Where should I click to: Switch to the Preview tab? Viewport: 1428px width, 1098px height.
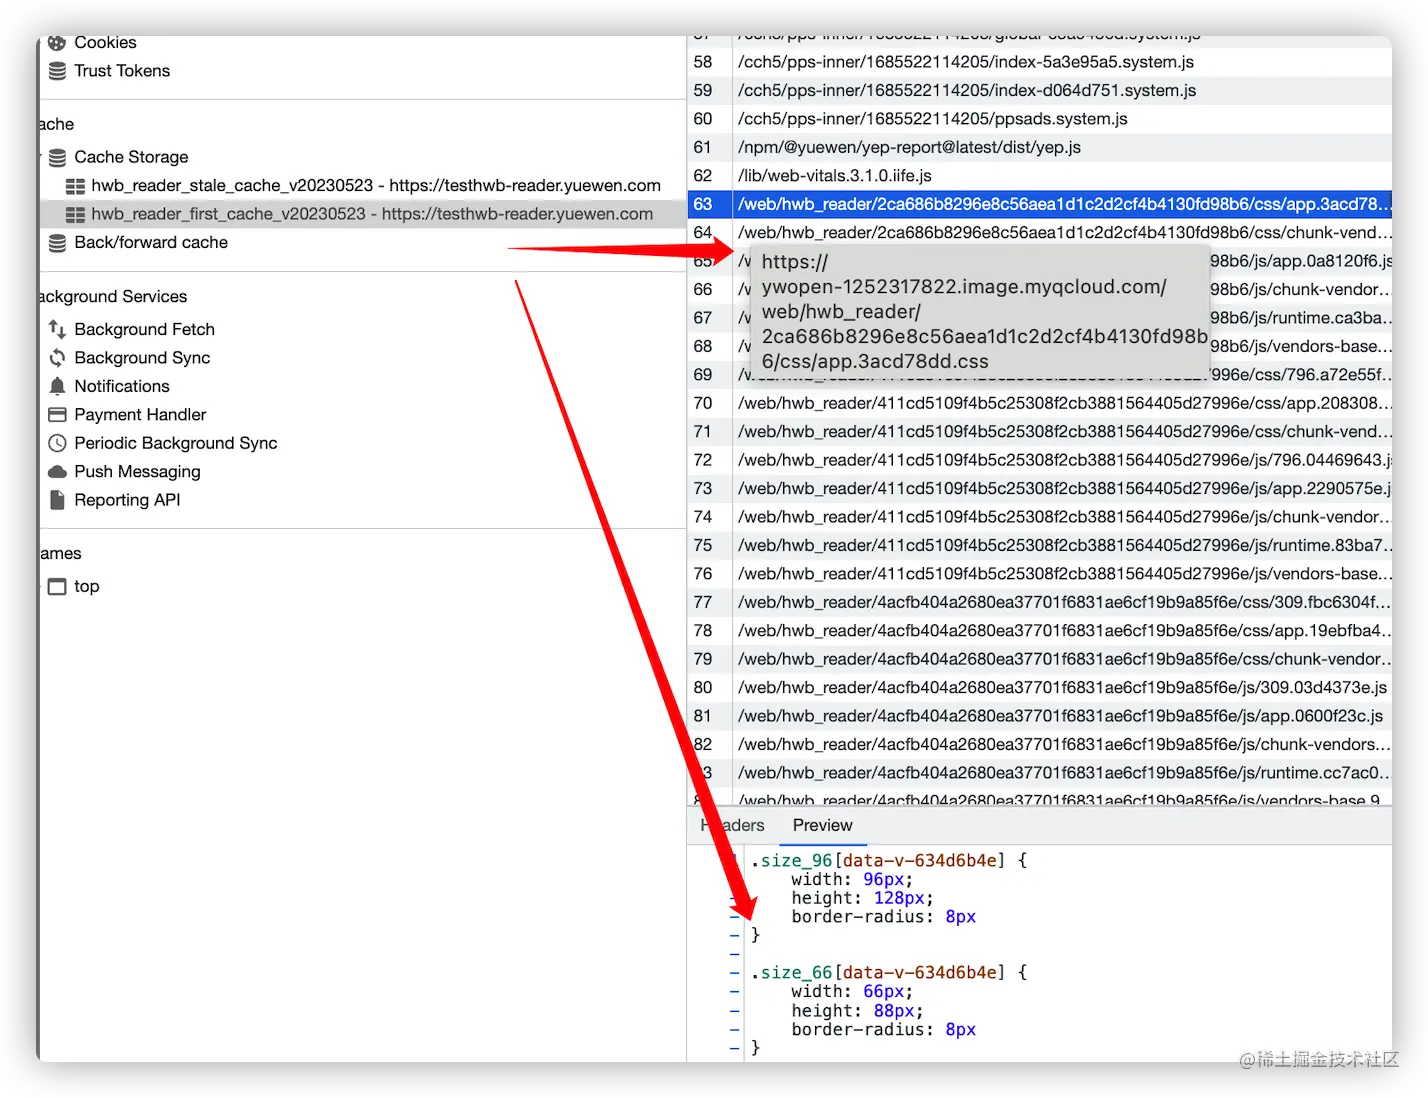(822, 825)
